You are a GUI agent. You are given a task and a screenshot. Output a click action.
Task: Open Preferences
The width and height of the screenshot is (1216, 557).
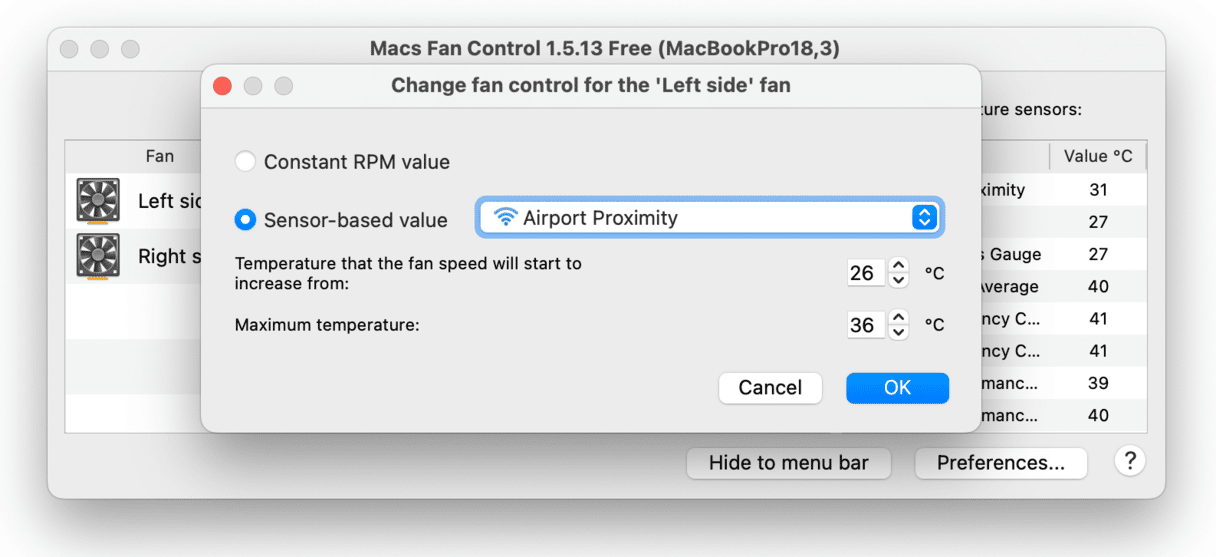point(1000,463)
